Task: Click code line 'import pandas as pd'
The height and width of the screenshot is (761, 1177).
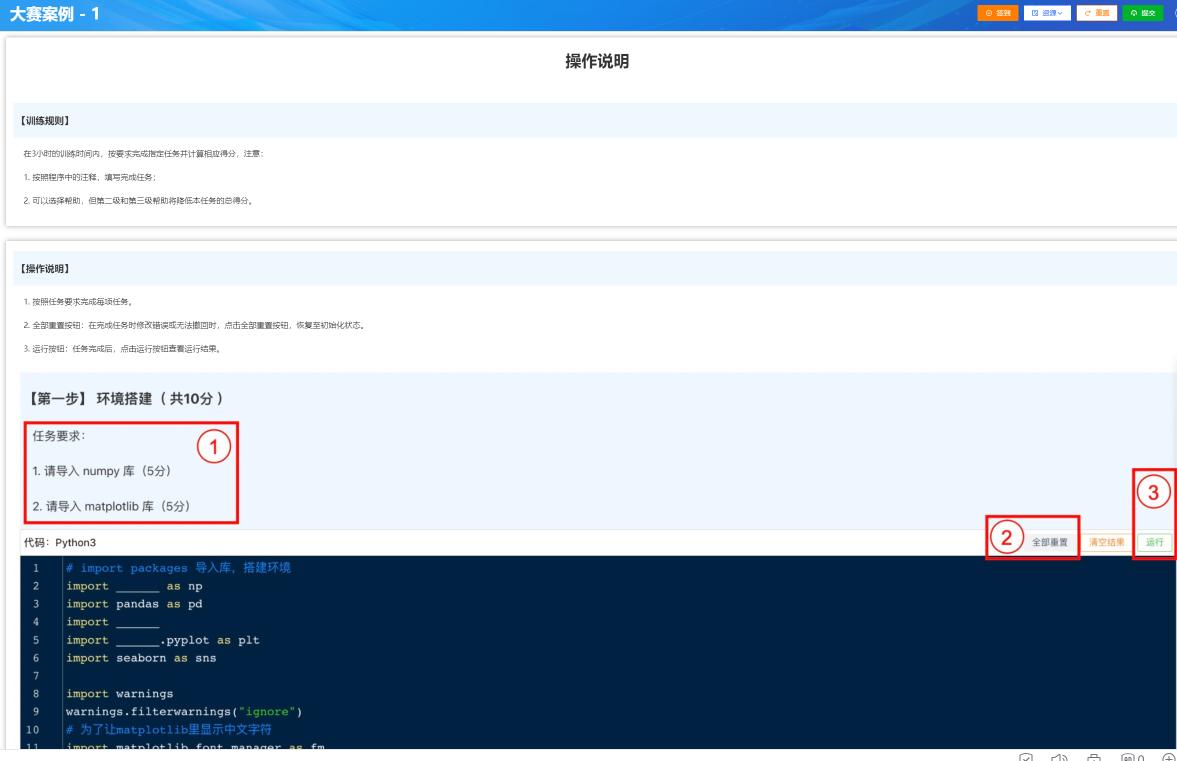Action: [x=134, y=603]
